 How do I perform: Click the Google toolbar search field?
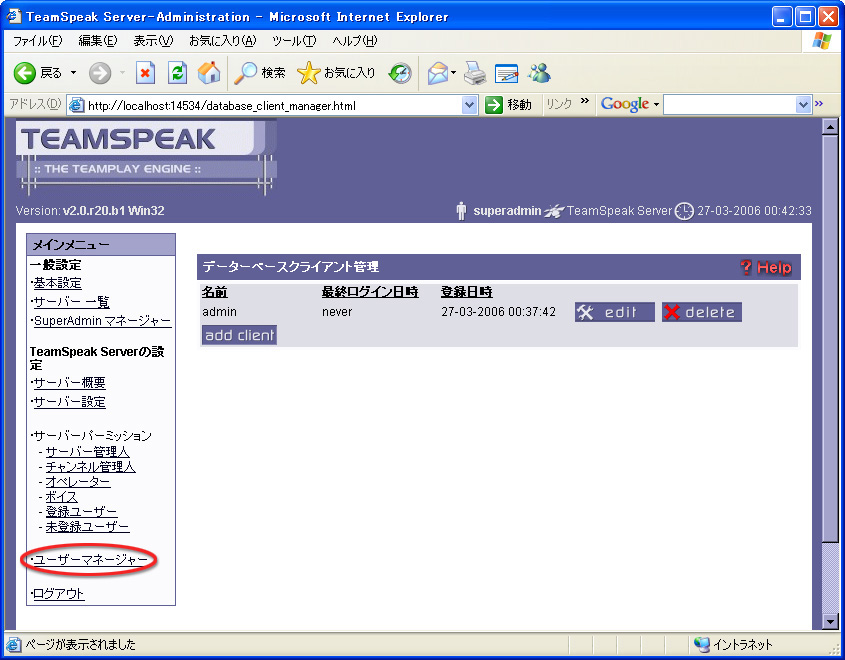tap(730, 105)
